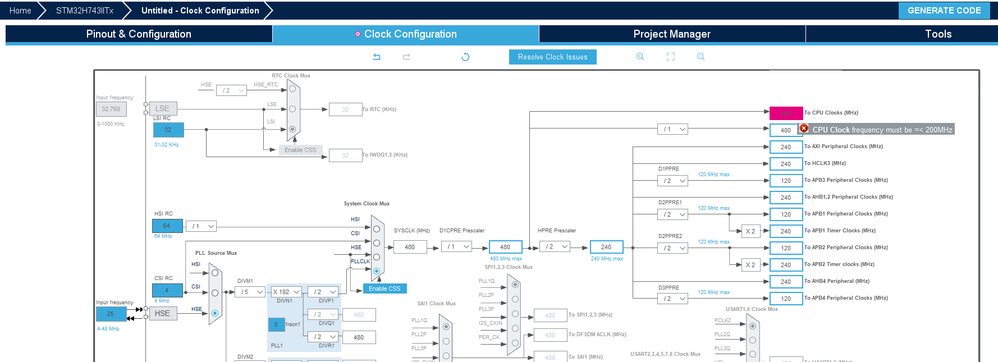Open the HPRE Prescaler /2 dropdown
This screenshot has height=362, width=998.
[554, 247]
